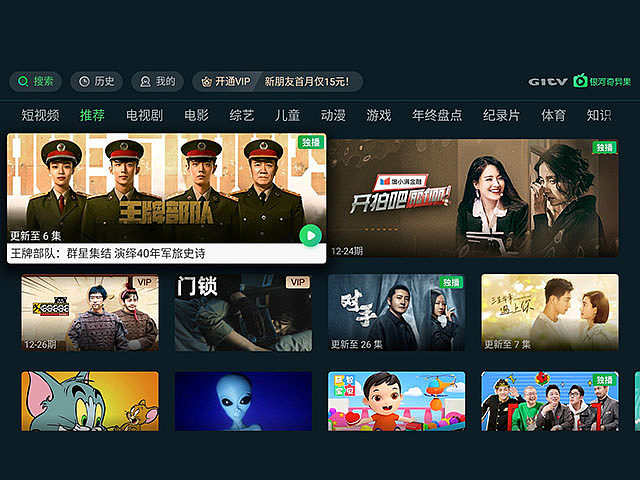Open the 历史 clock icon
This screenshot has height=480, width=640.
[x=84, y=82]
